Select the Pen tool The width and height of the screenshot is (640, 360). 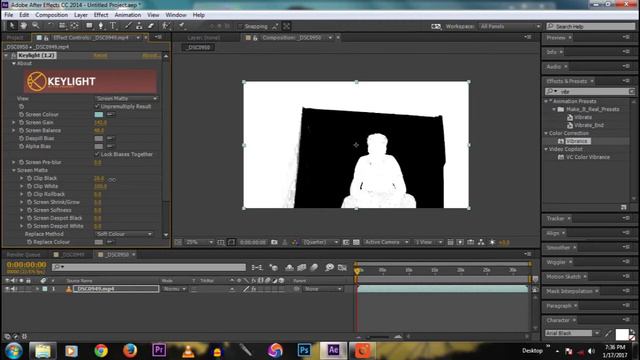[101, 26]
